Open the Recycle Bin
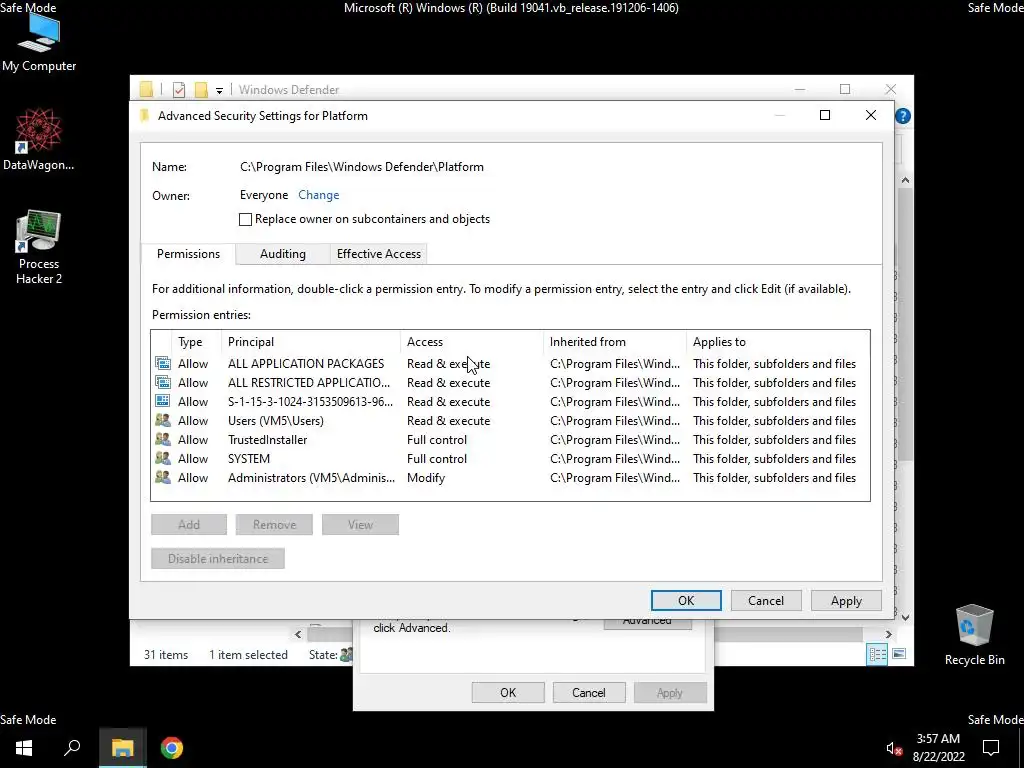The width and height of the screenshot is (1024, 768). tap(974, 635)
